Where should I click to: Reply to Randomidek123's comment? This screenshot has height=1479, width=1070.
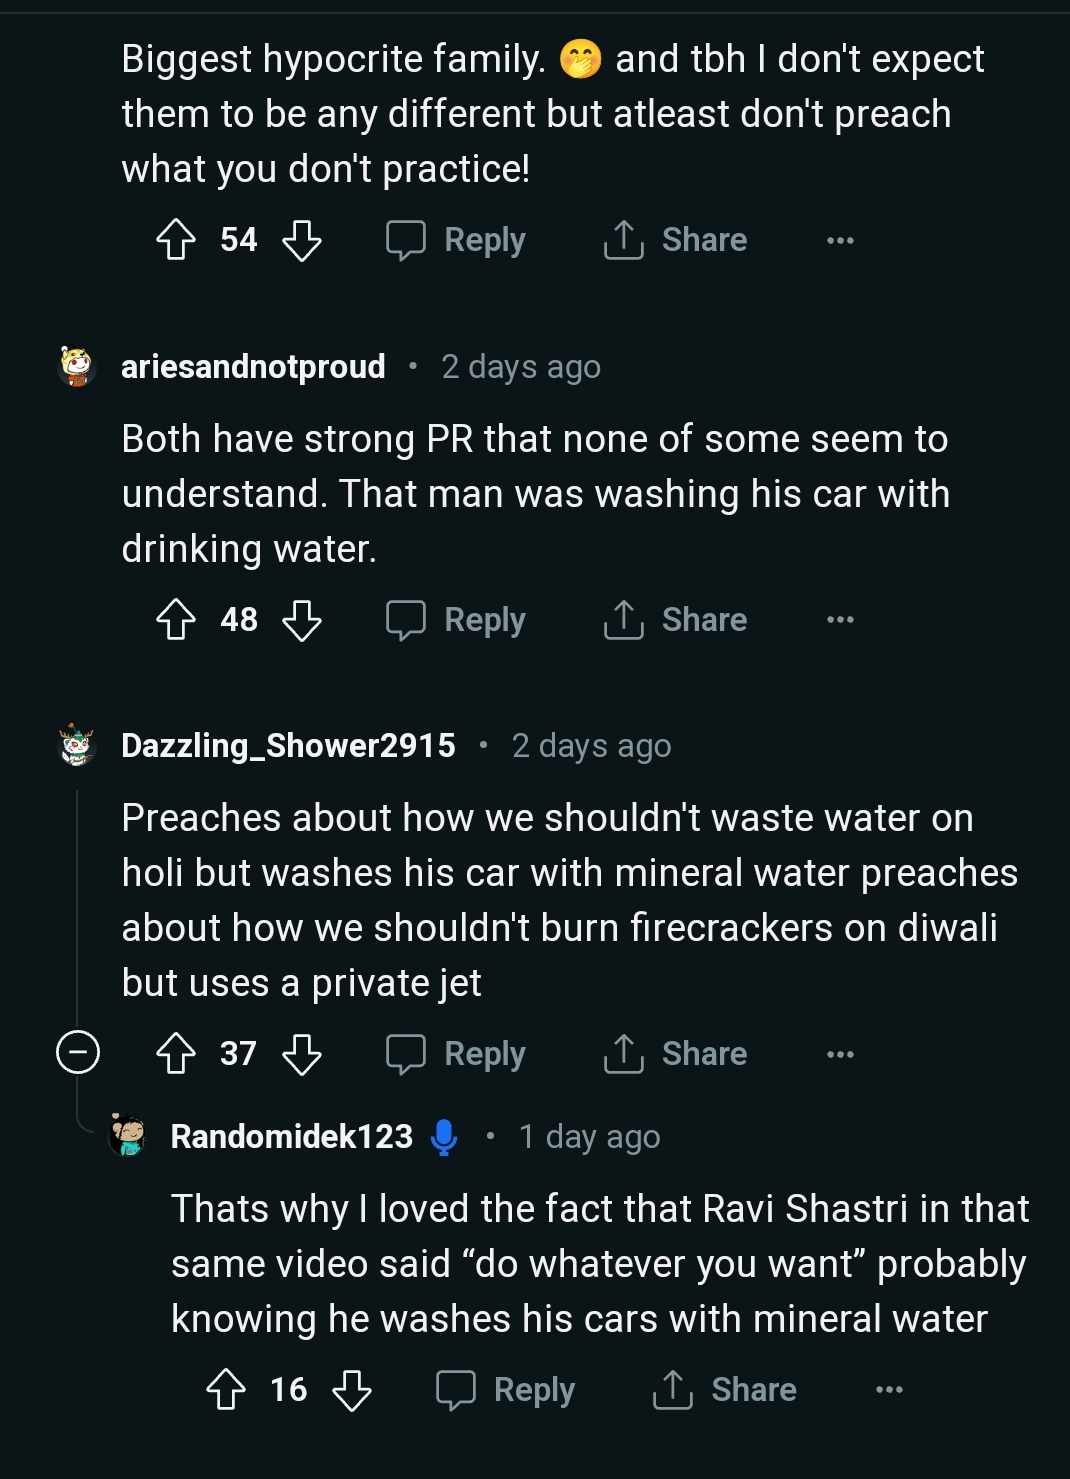pos(506,1390)
